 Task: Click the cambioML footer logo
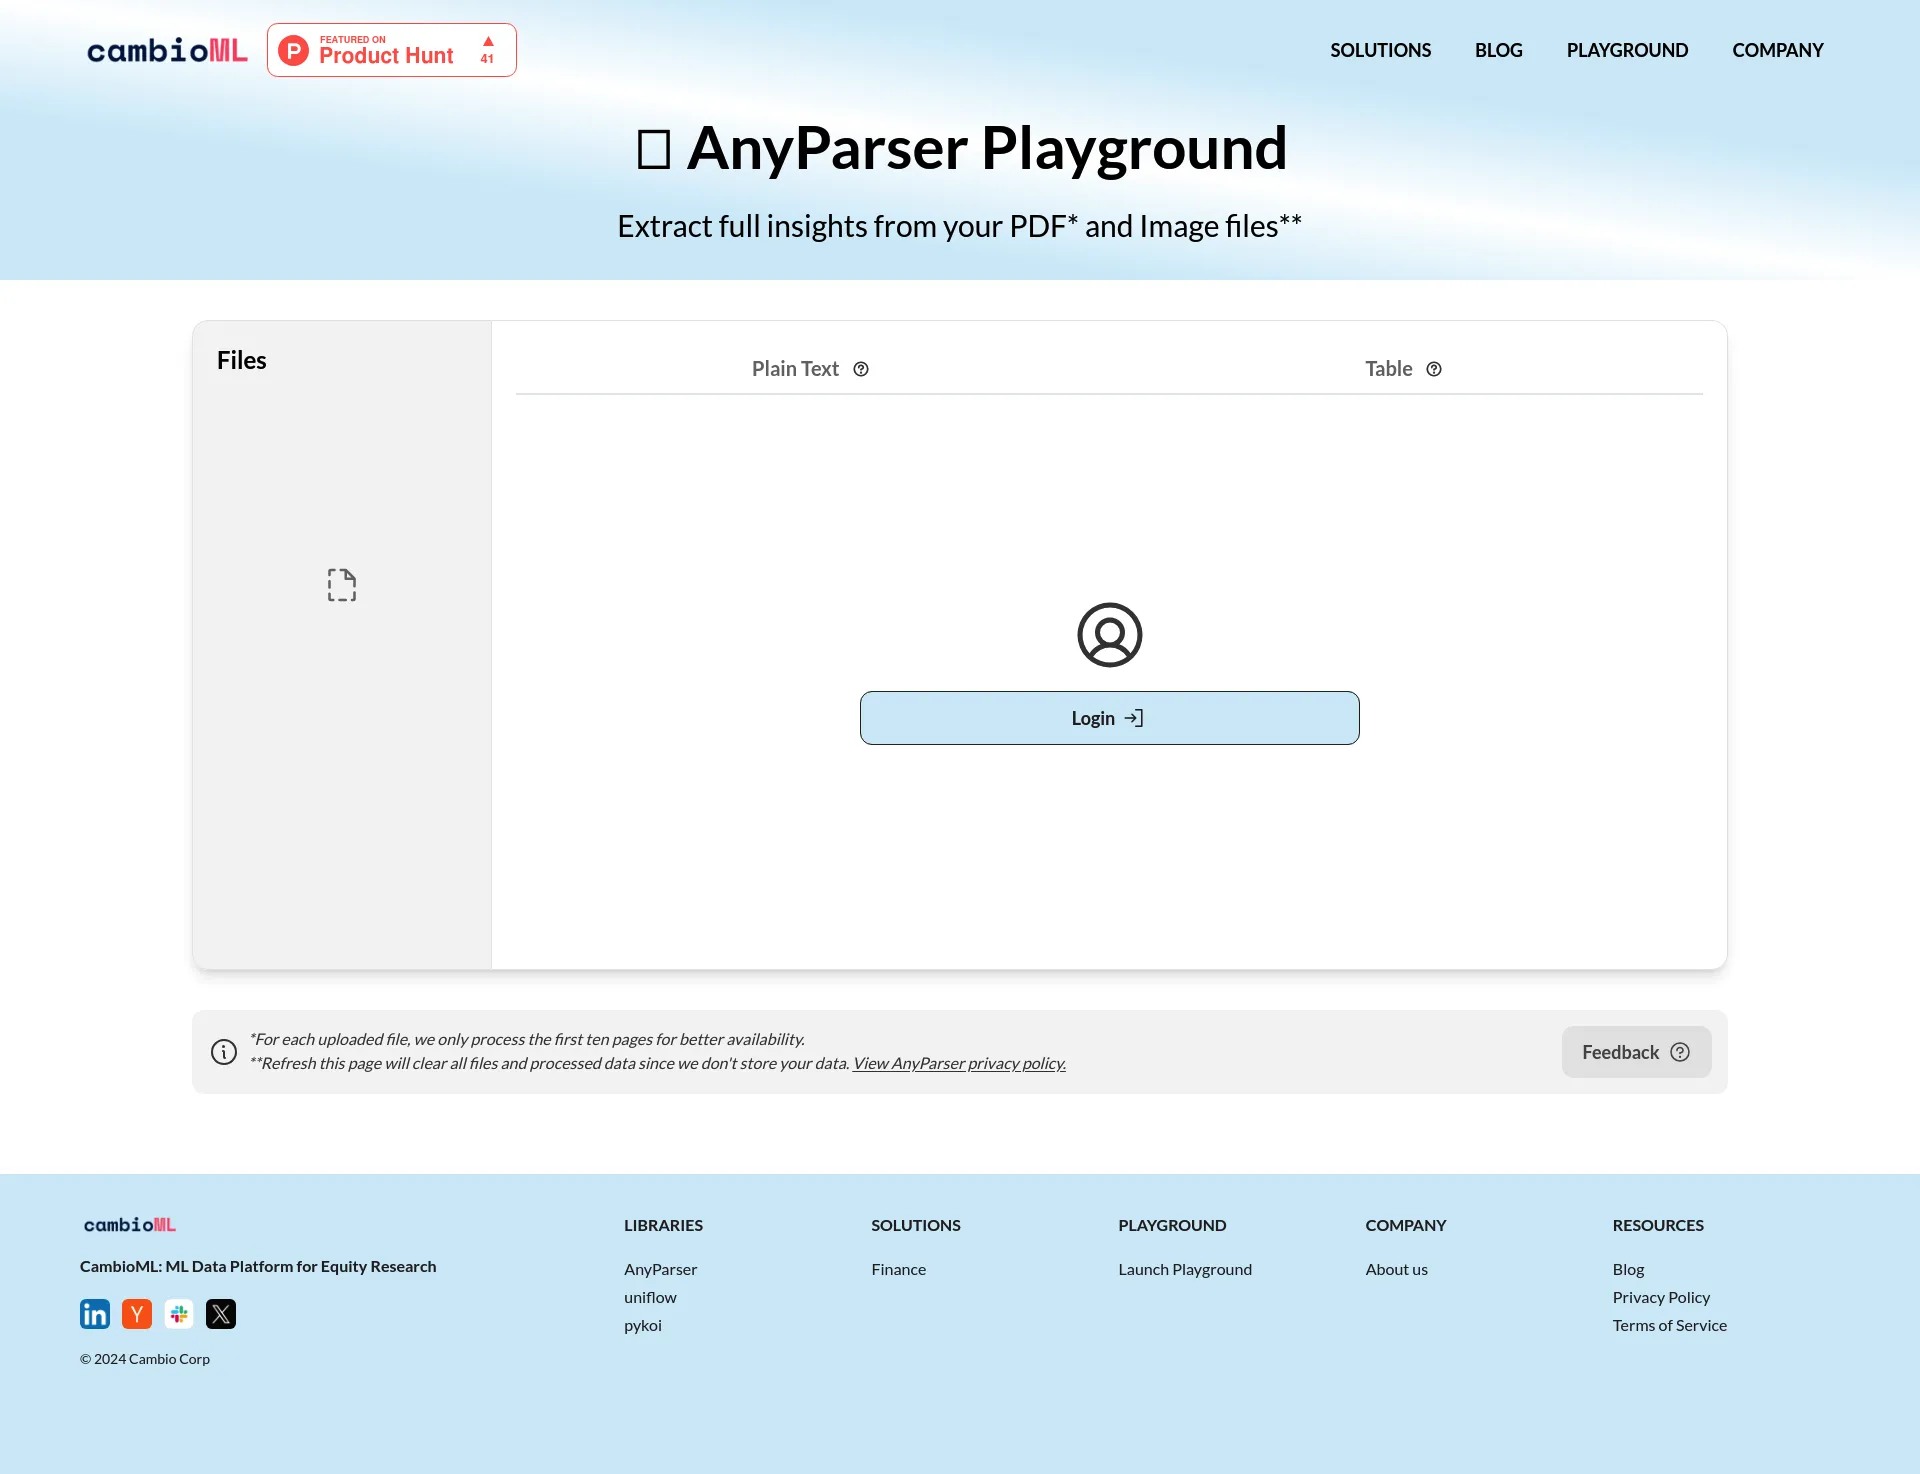(130, 1225)
